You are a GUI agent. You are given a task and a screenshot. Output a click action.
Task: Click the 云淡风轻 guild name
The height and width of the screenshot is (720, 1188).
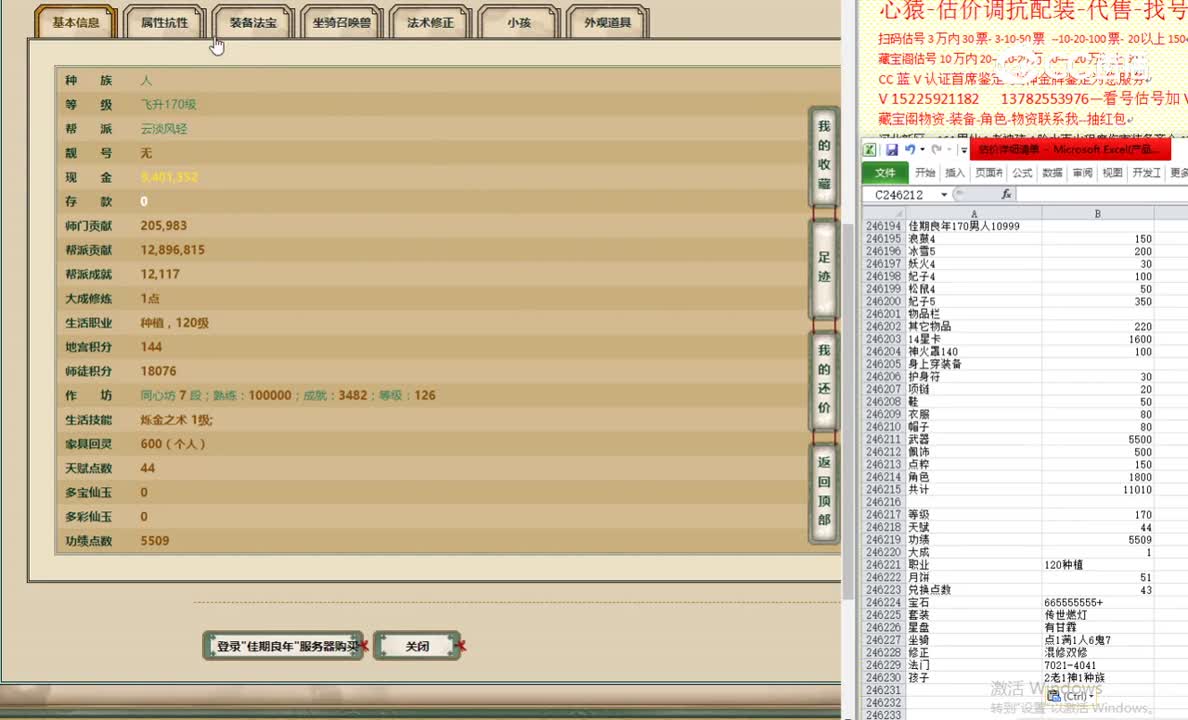coord(164,129)
